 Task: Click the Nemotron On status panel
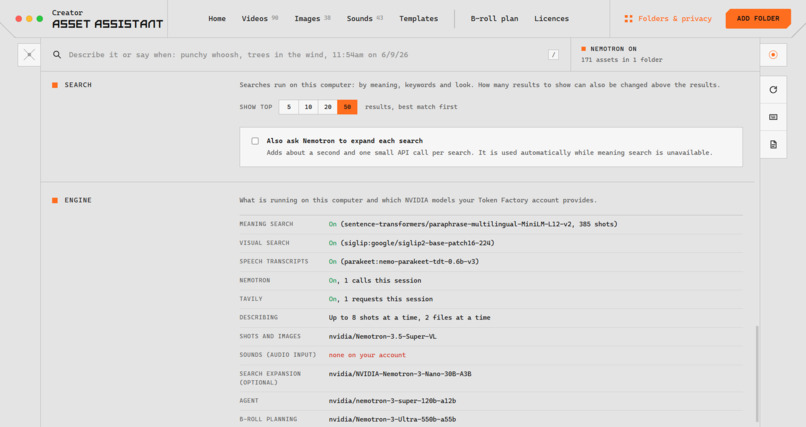[x=665, y=54]
